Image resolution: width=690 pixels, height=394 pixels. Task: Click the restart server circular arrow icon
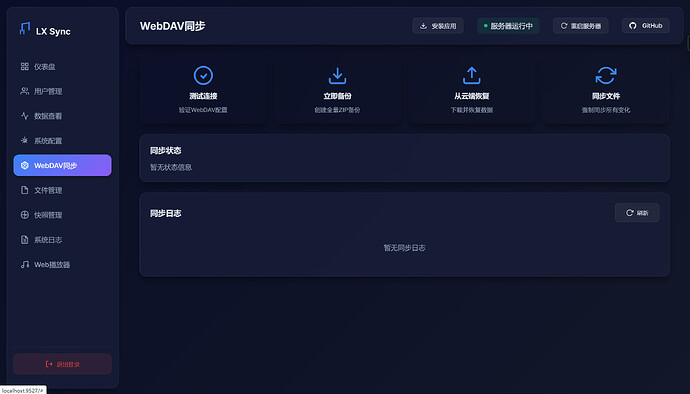coord(564,26)
